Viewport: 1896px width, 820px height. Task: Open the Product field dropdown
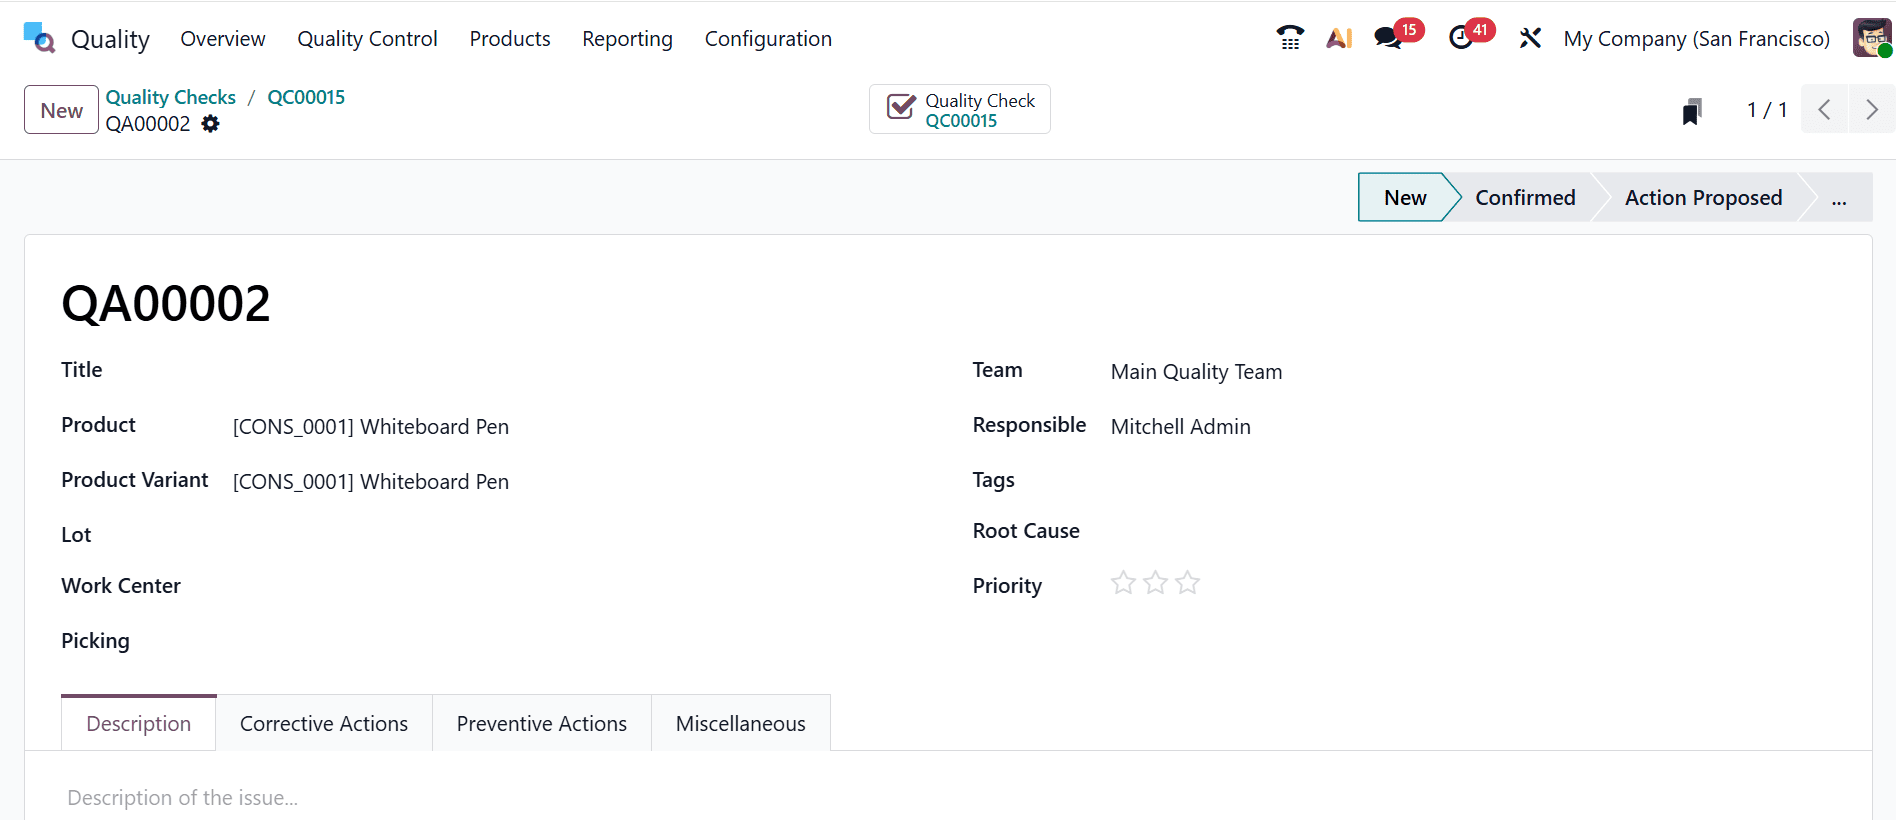(580, 426)
